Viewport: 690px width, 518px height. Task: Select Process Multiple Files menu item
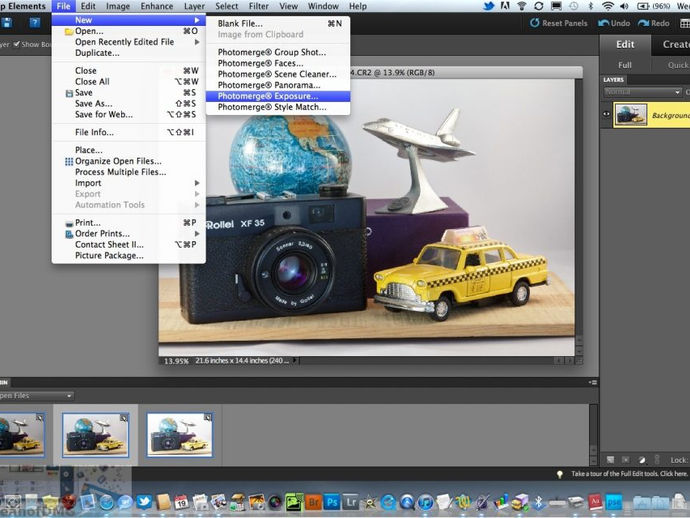tap(128, 172)
